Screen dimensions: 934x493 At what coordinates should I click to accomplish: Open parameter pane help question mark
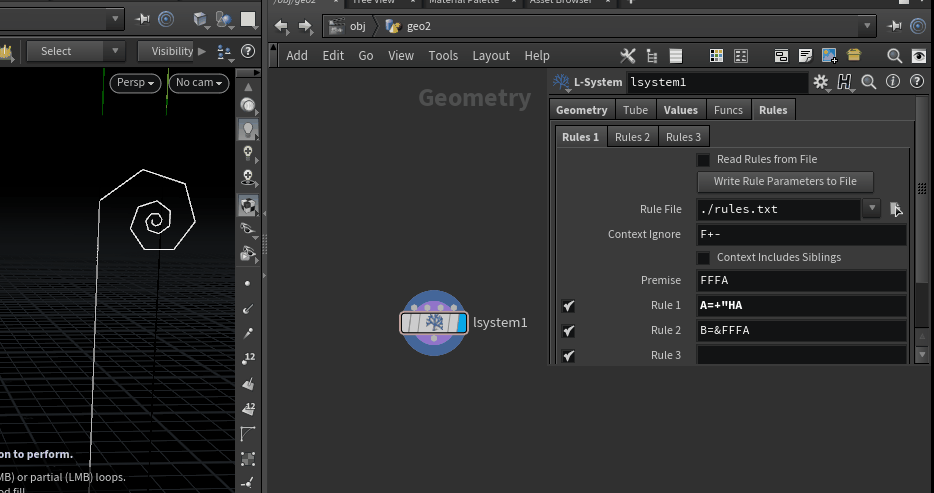click(x=917, y=82)
